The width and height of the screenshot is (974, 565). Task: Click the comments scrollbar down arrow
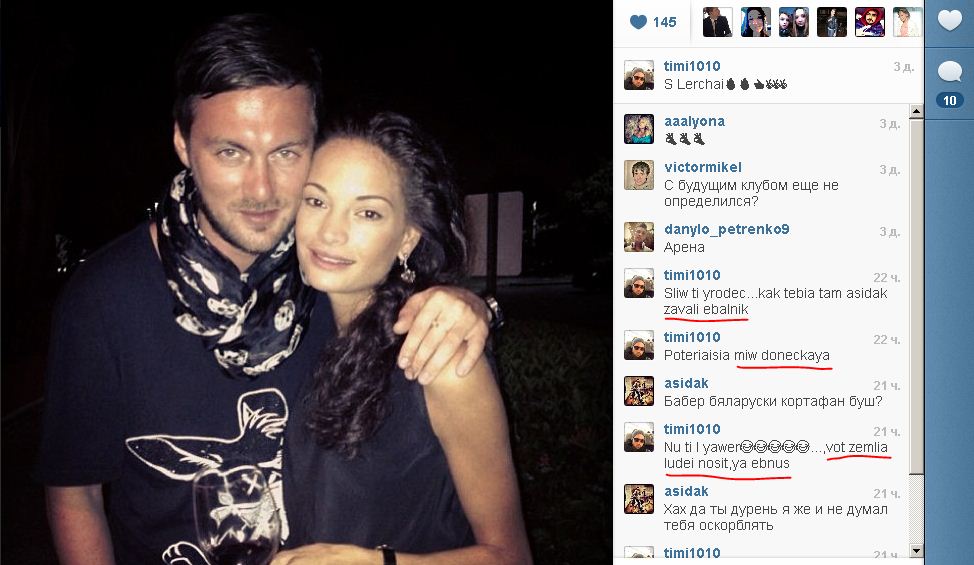click(x=916, y=550)
